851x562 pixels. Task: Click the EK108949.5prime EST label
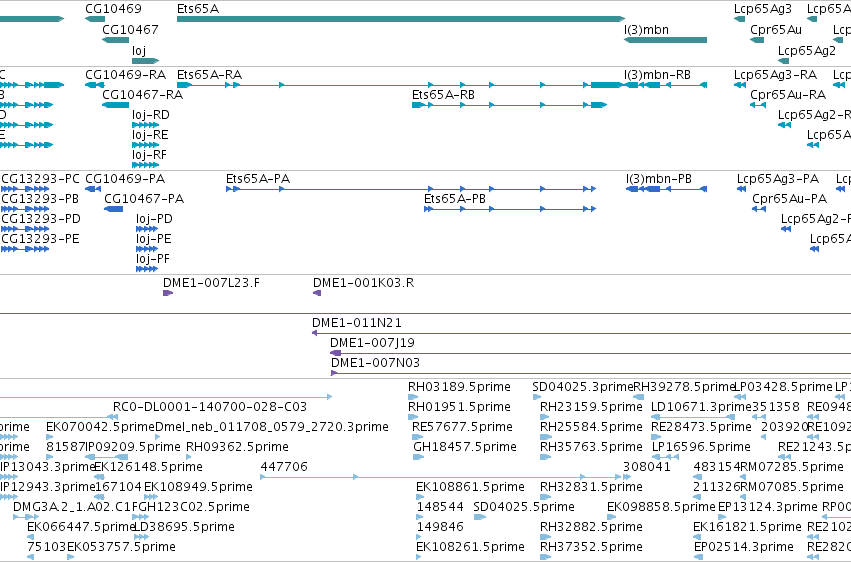coord(198,487)
